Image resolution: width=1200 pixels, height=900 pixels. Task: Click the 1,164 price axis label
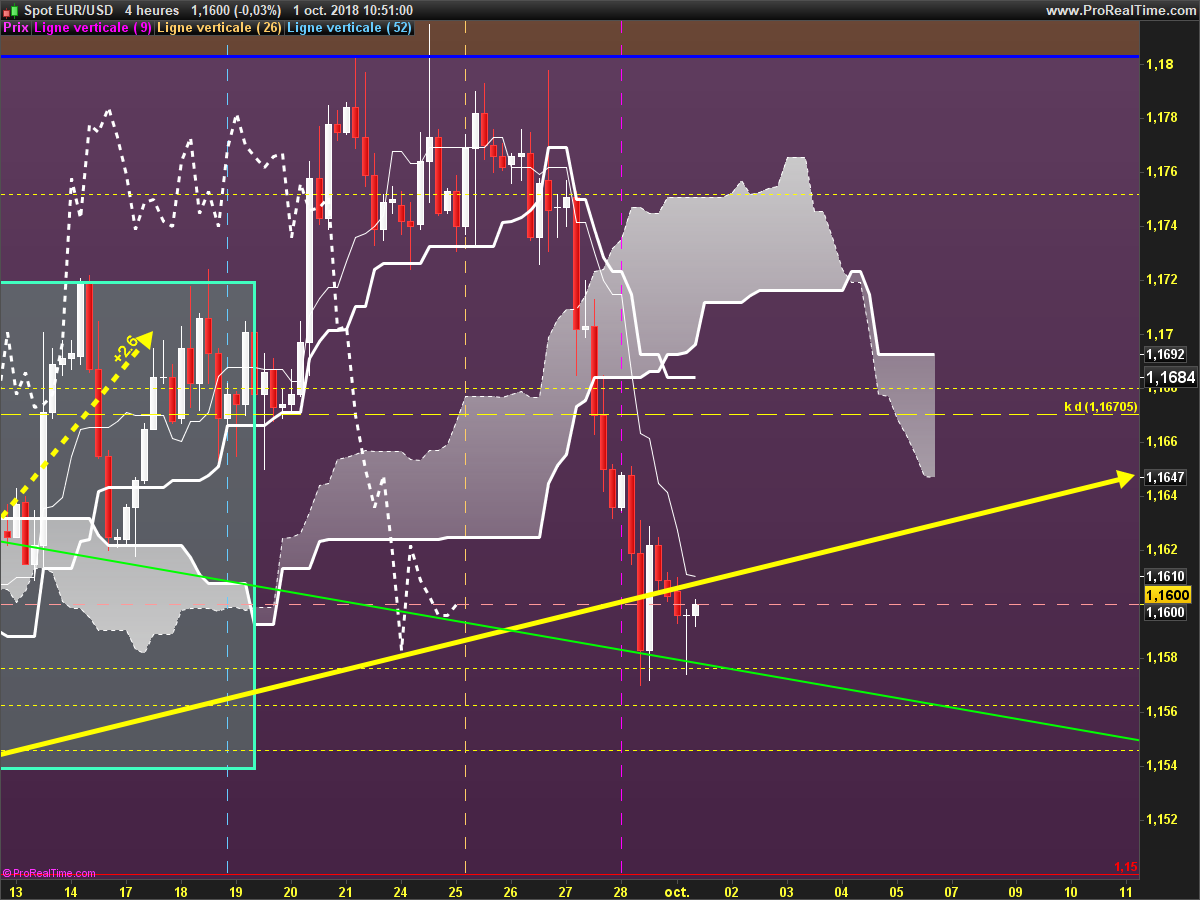[x=1162, y=495]
